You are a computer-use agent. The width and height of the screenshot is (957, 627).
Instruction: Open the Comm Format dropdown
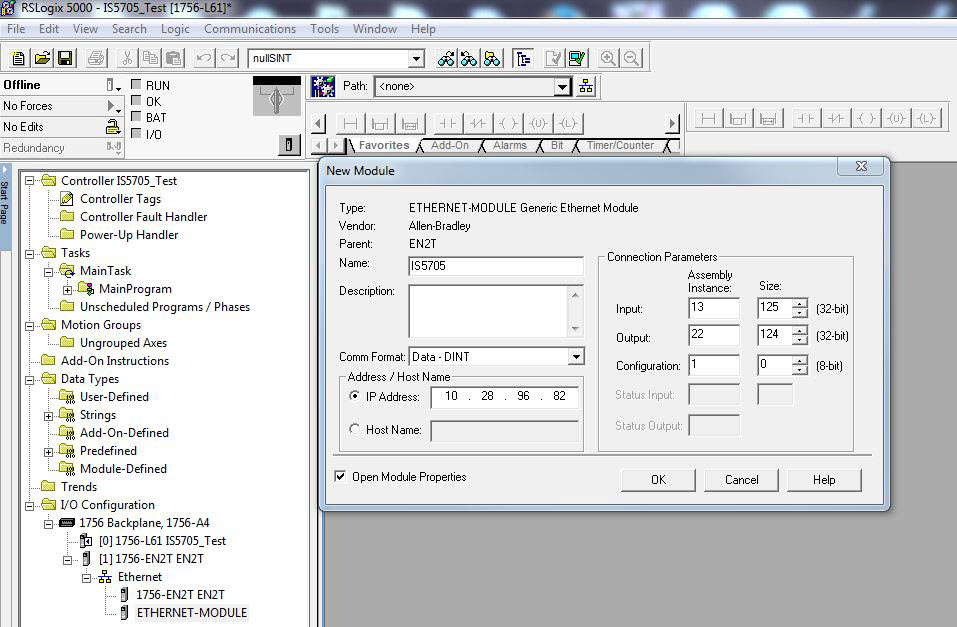tap(575, 357)
